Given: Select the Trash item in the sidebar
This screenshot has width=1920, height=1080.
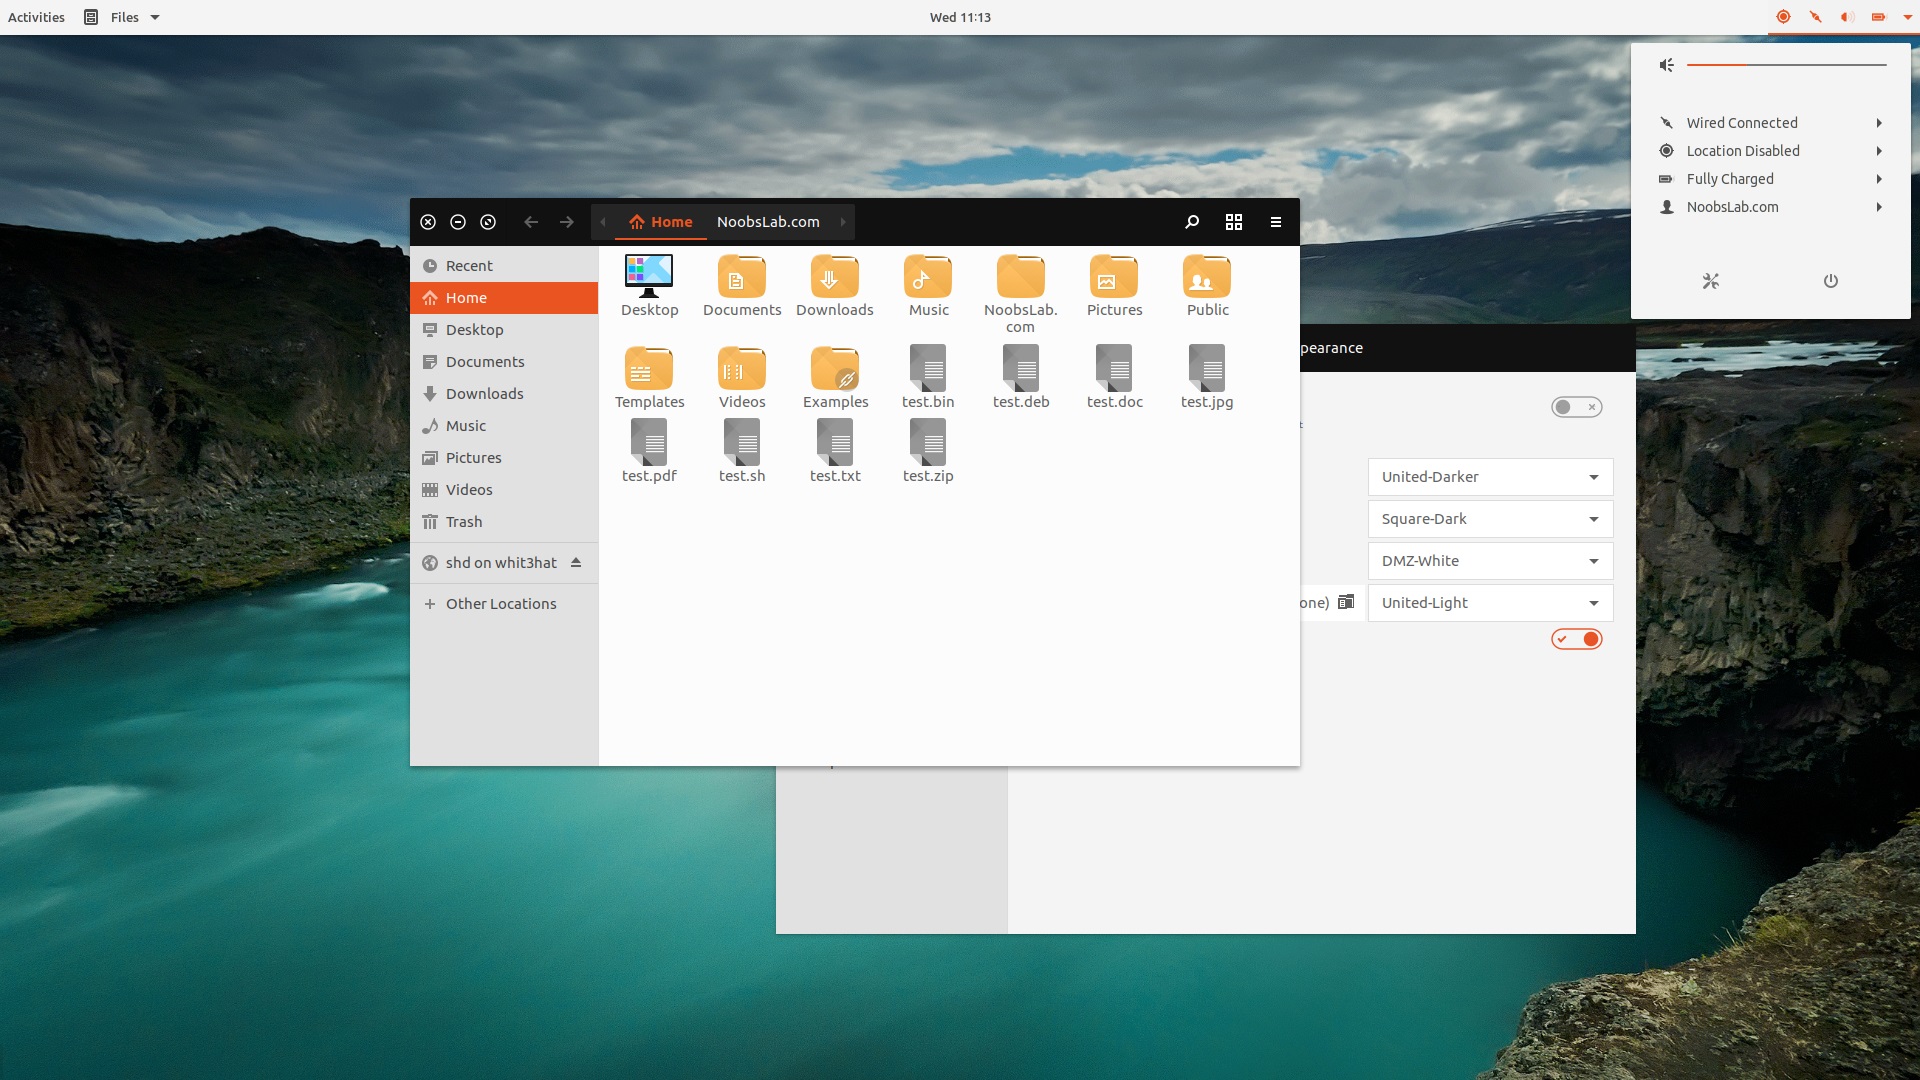Looking at the screenshot, I should coord(463,521).
